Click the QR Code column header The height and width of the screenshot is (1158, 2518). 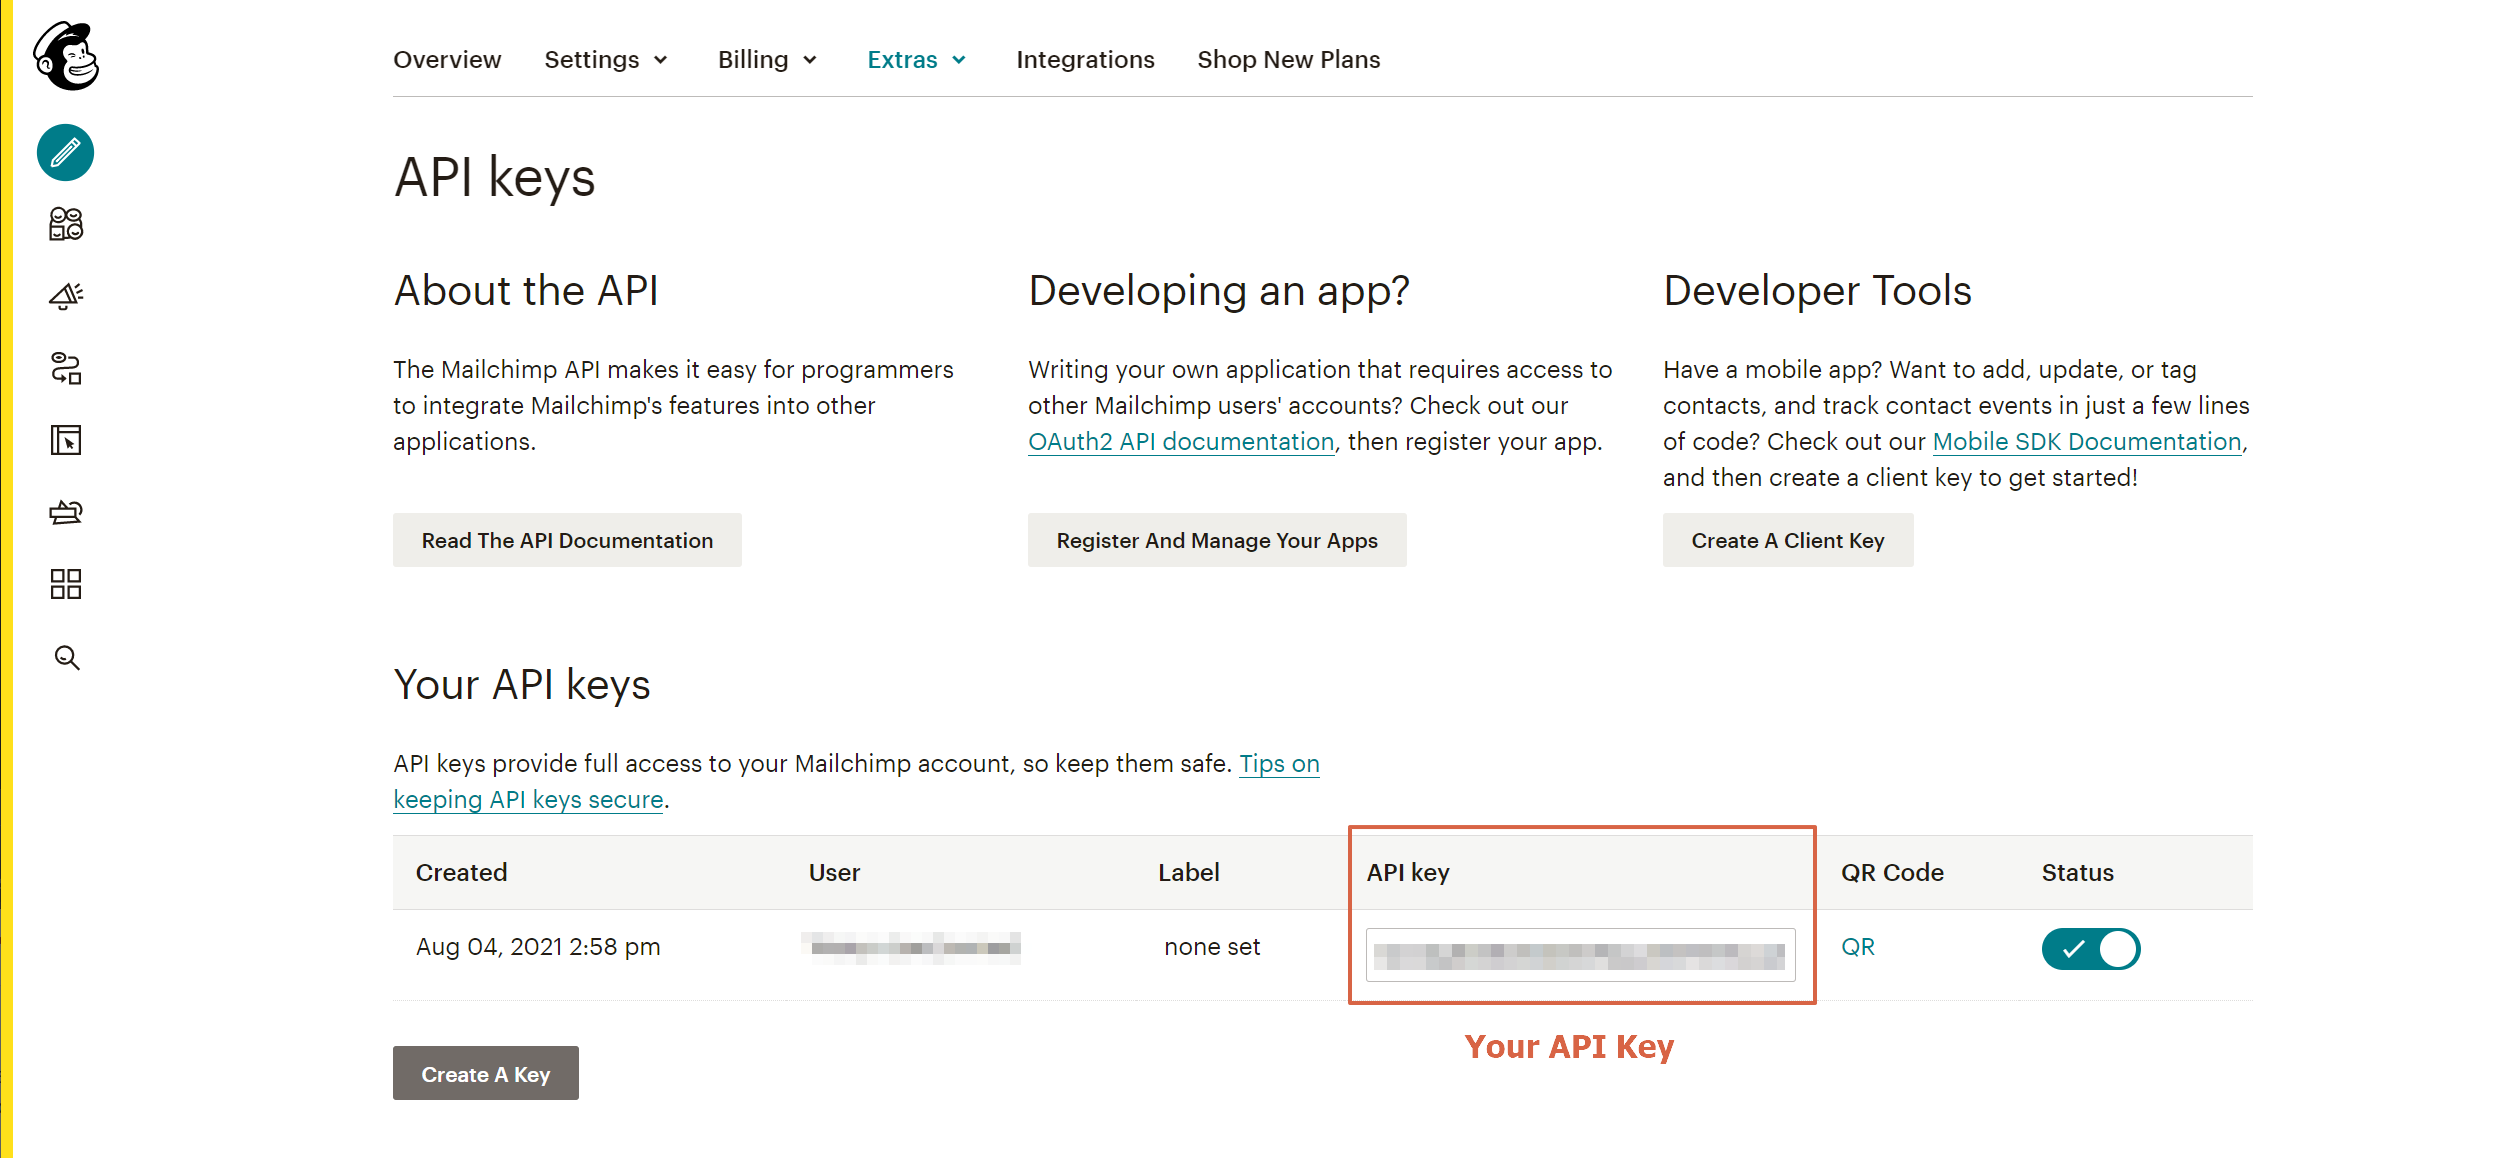coord(1892,873)
